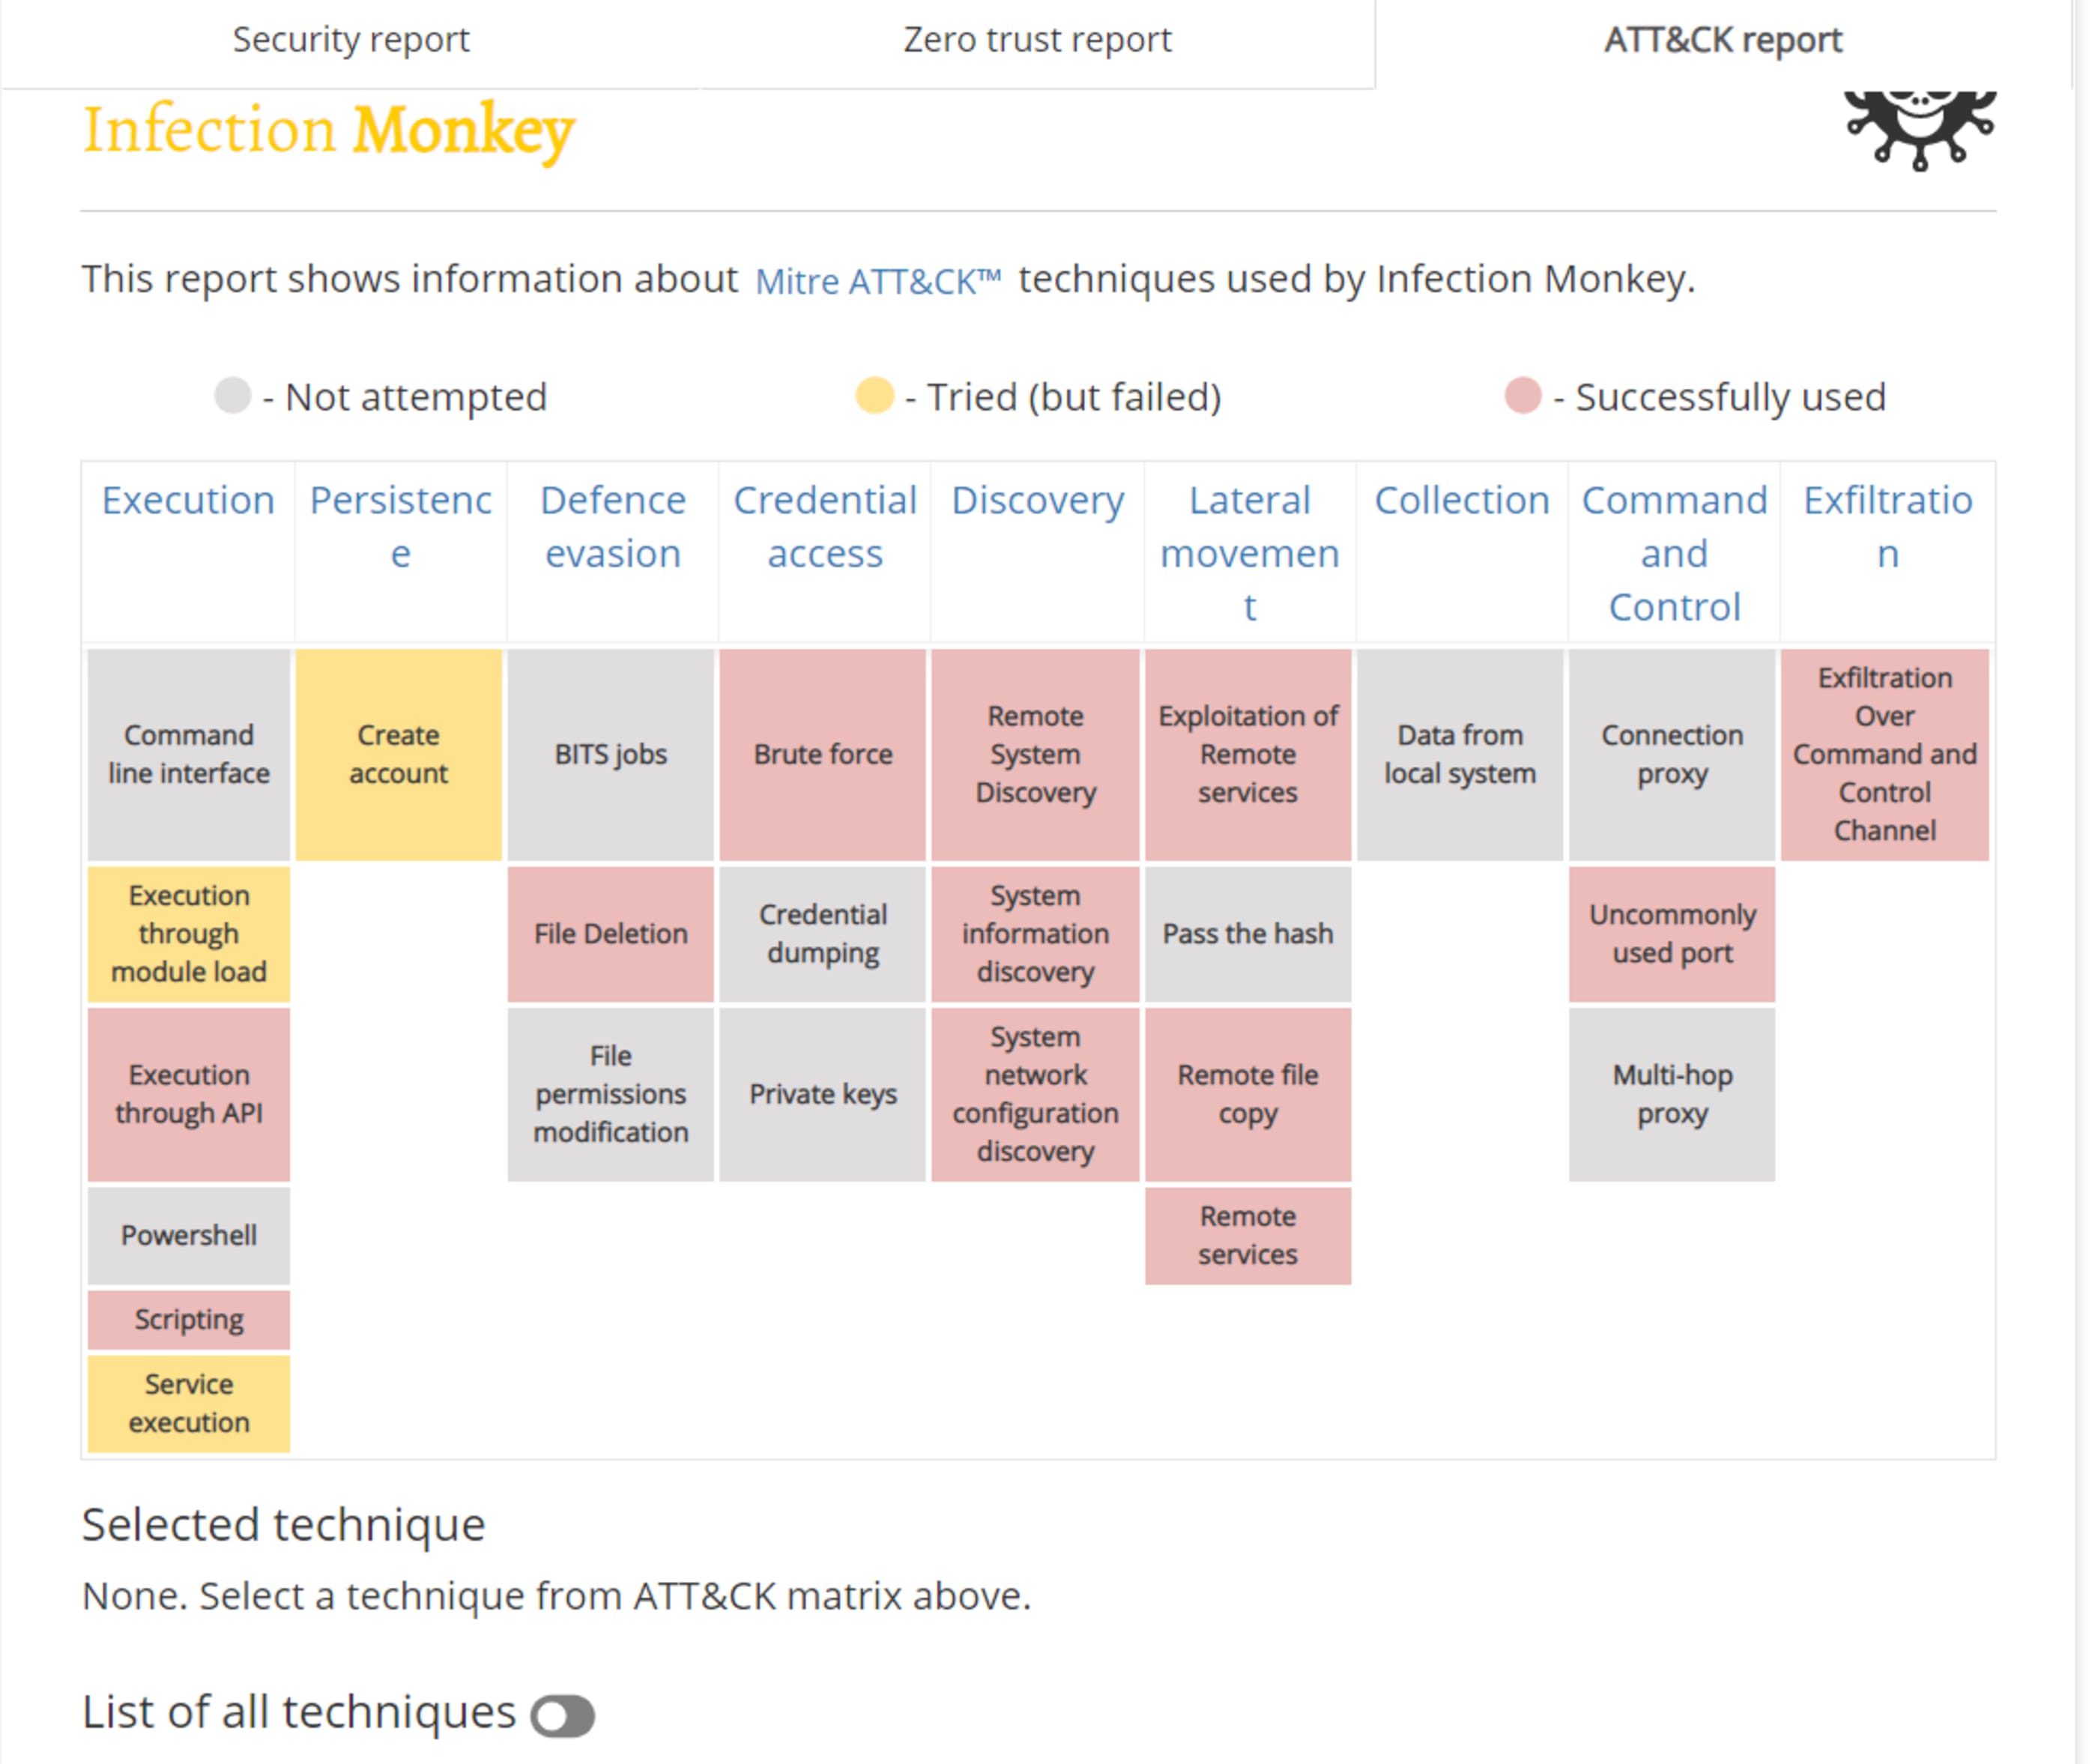The height and width of the screenshot is (1764, 2098).
Task: Select the ATT&CK report tab
Action: pos(1722,40)
